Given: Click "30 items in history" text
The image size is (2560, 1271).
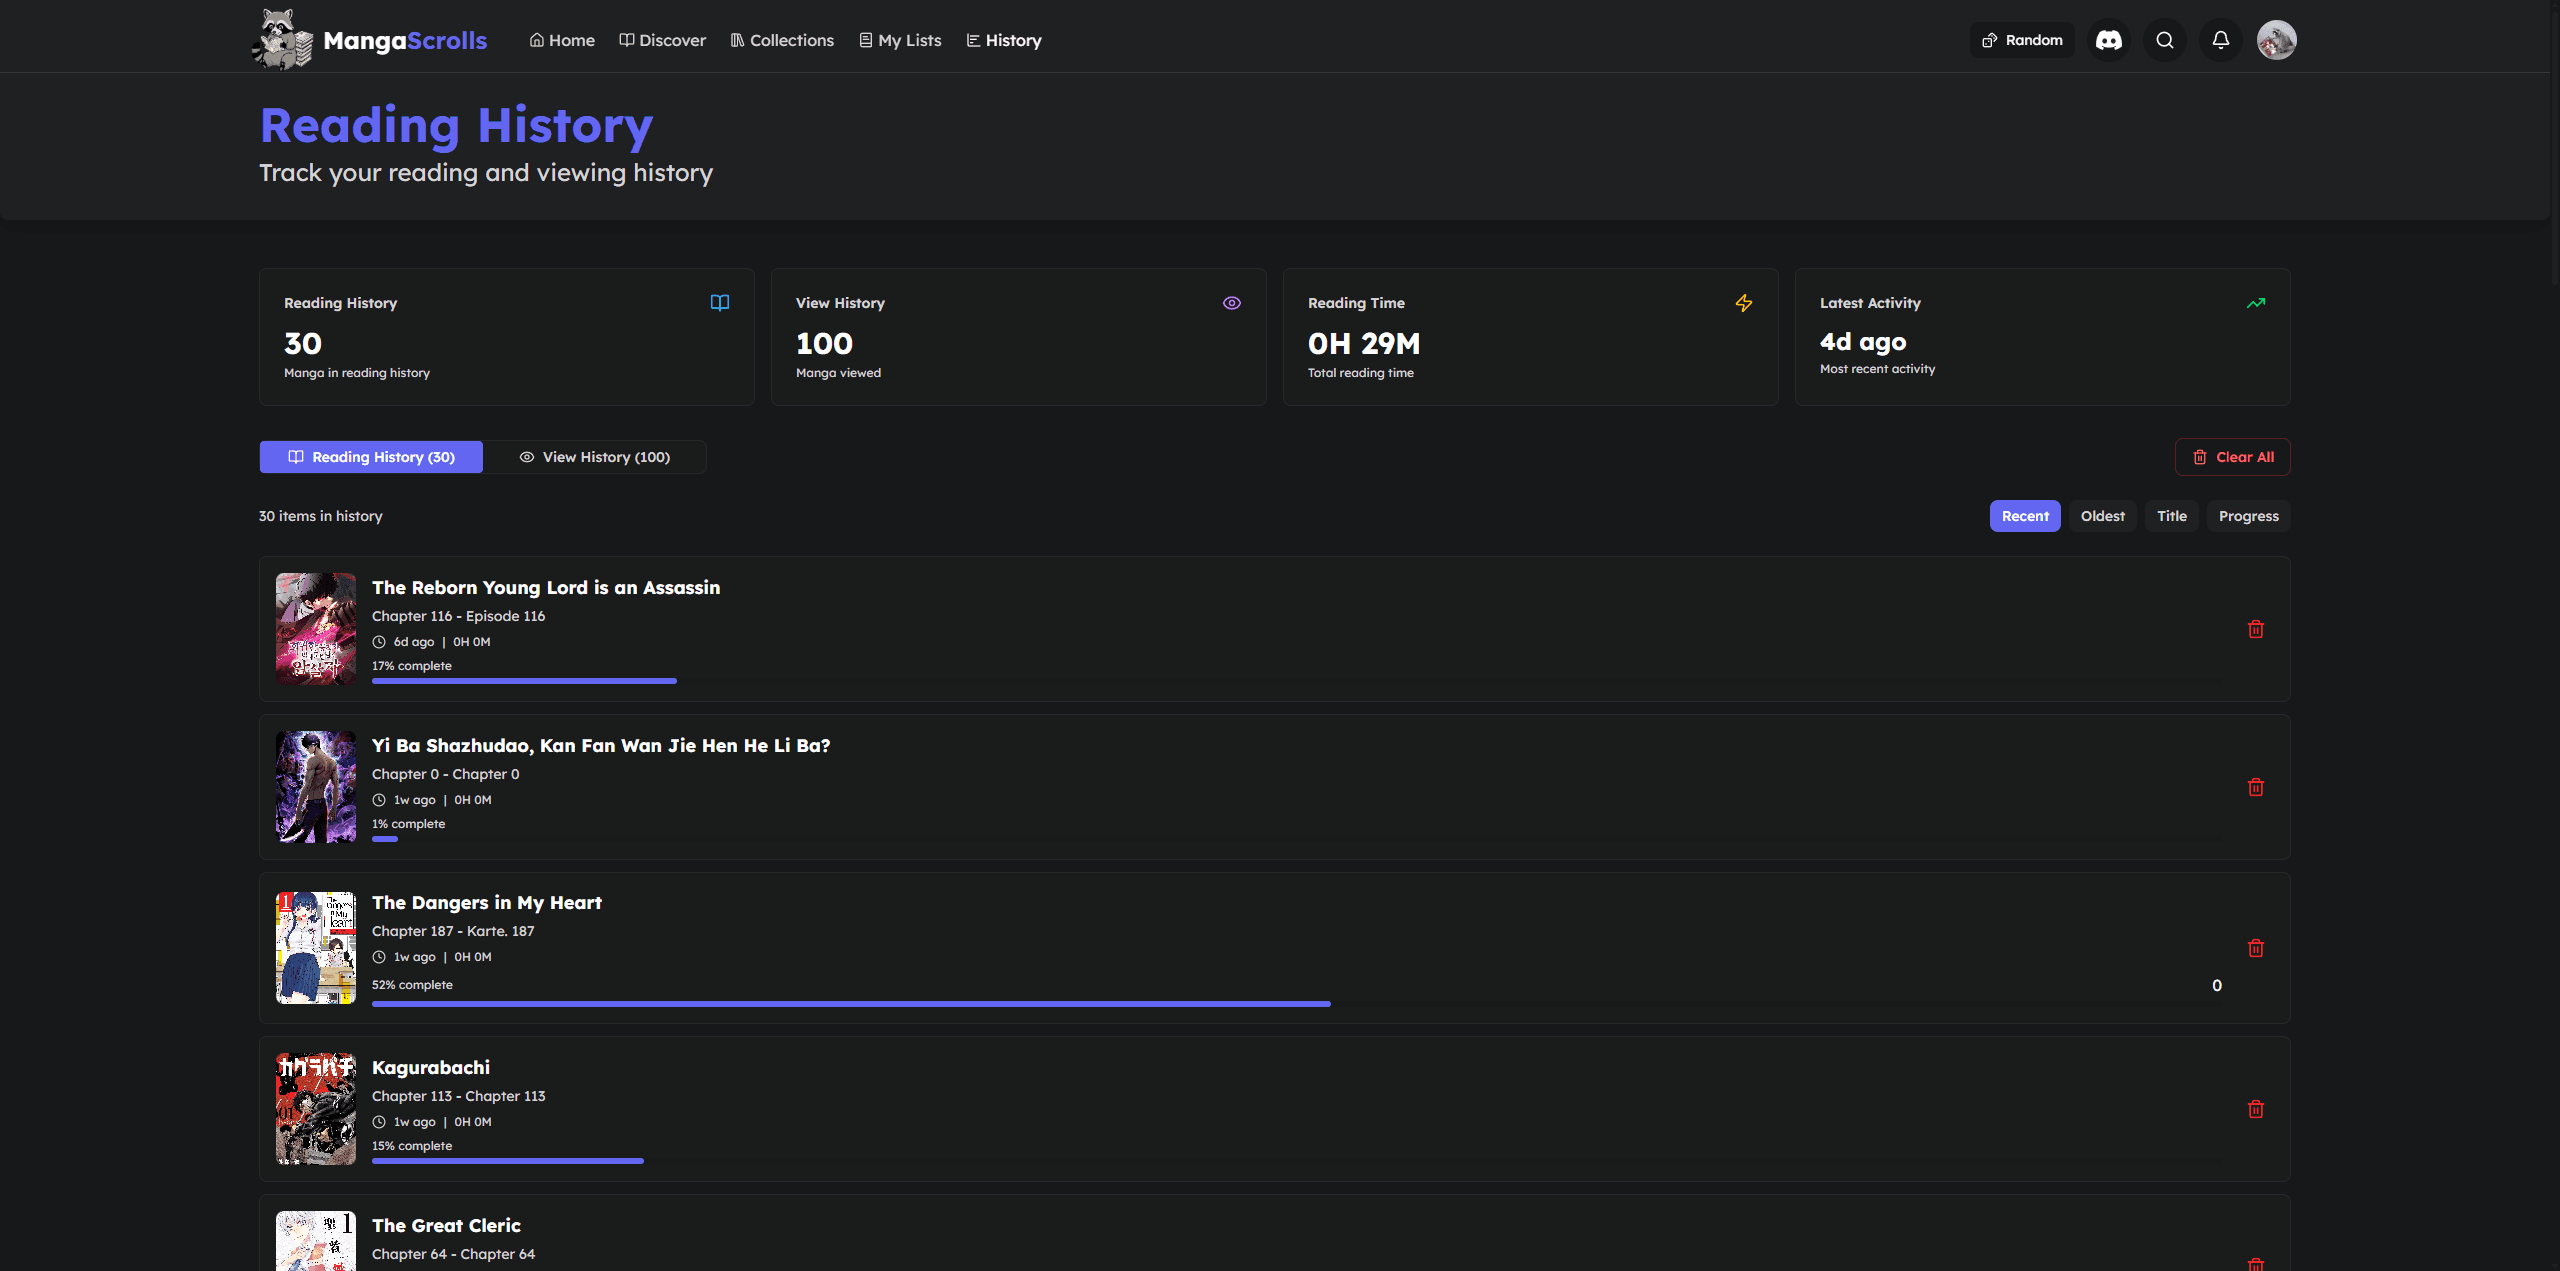Looking at the screenshot, I should click(321, 516).
